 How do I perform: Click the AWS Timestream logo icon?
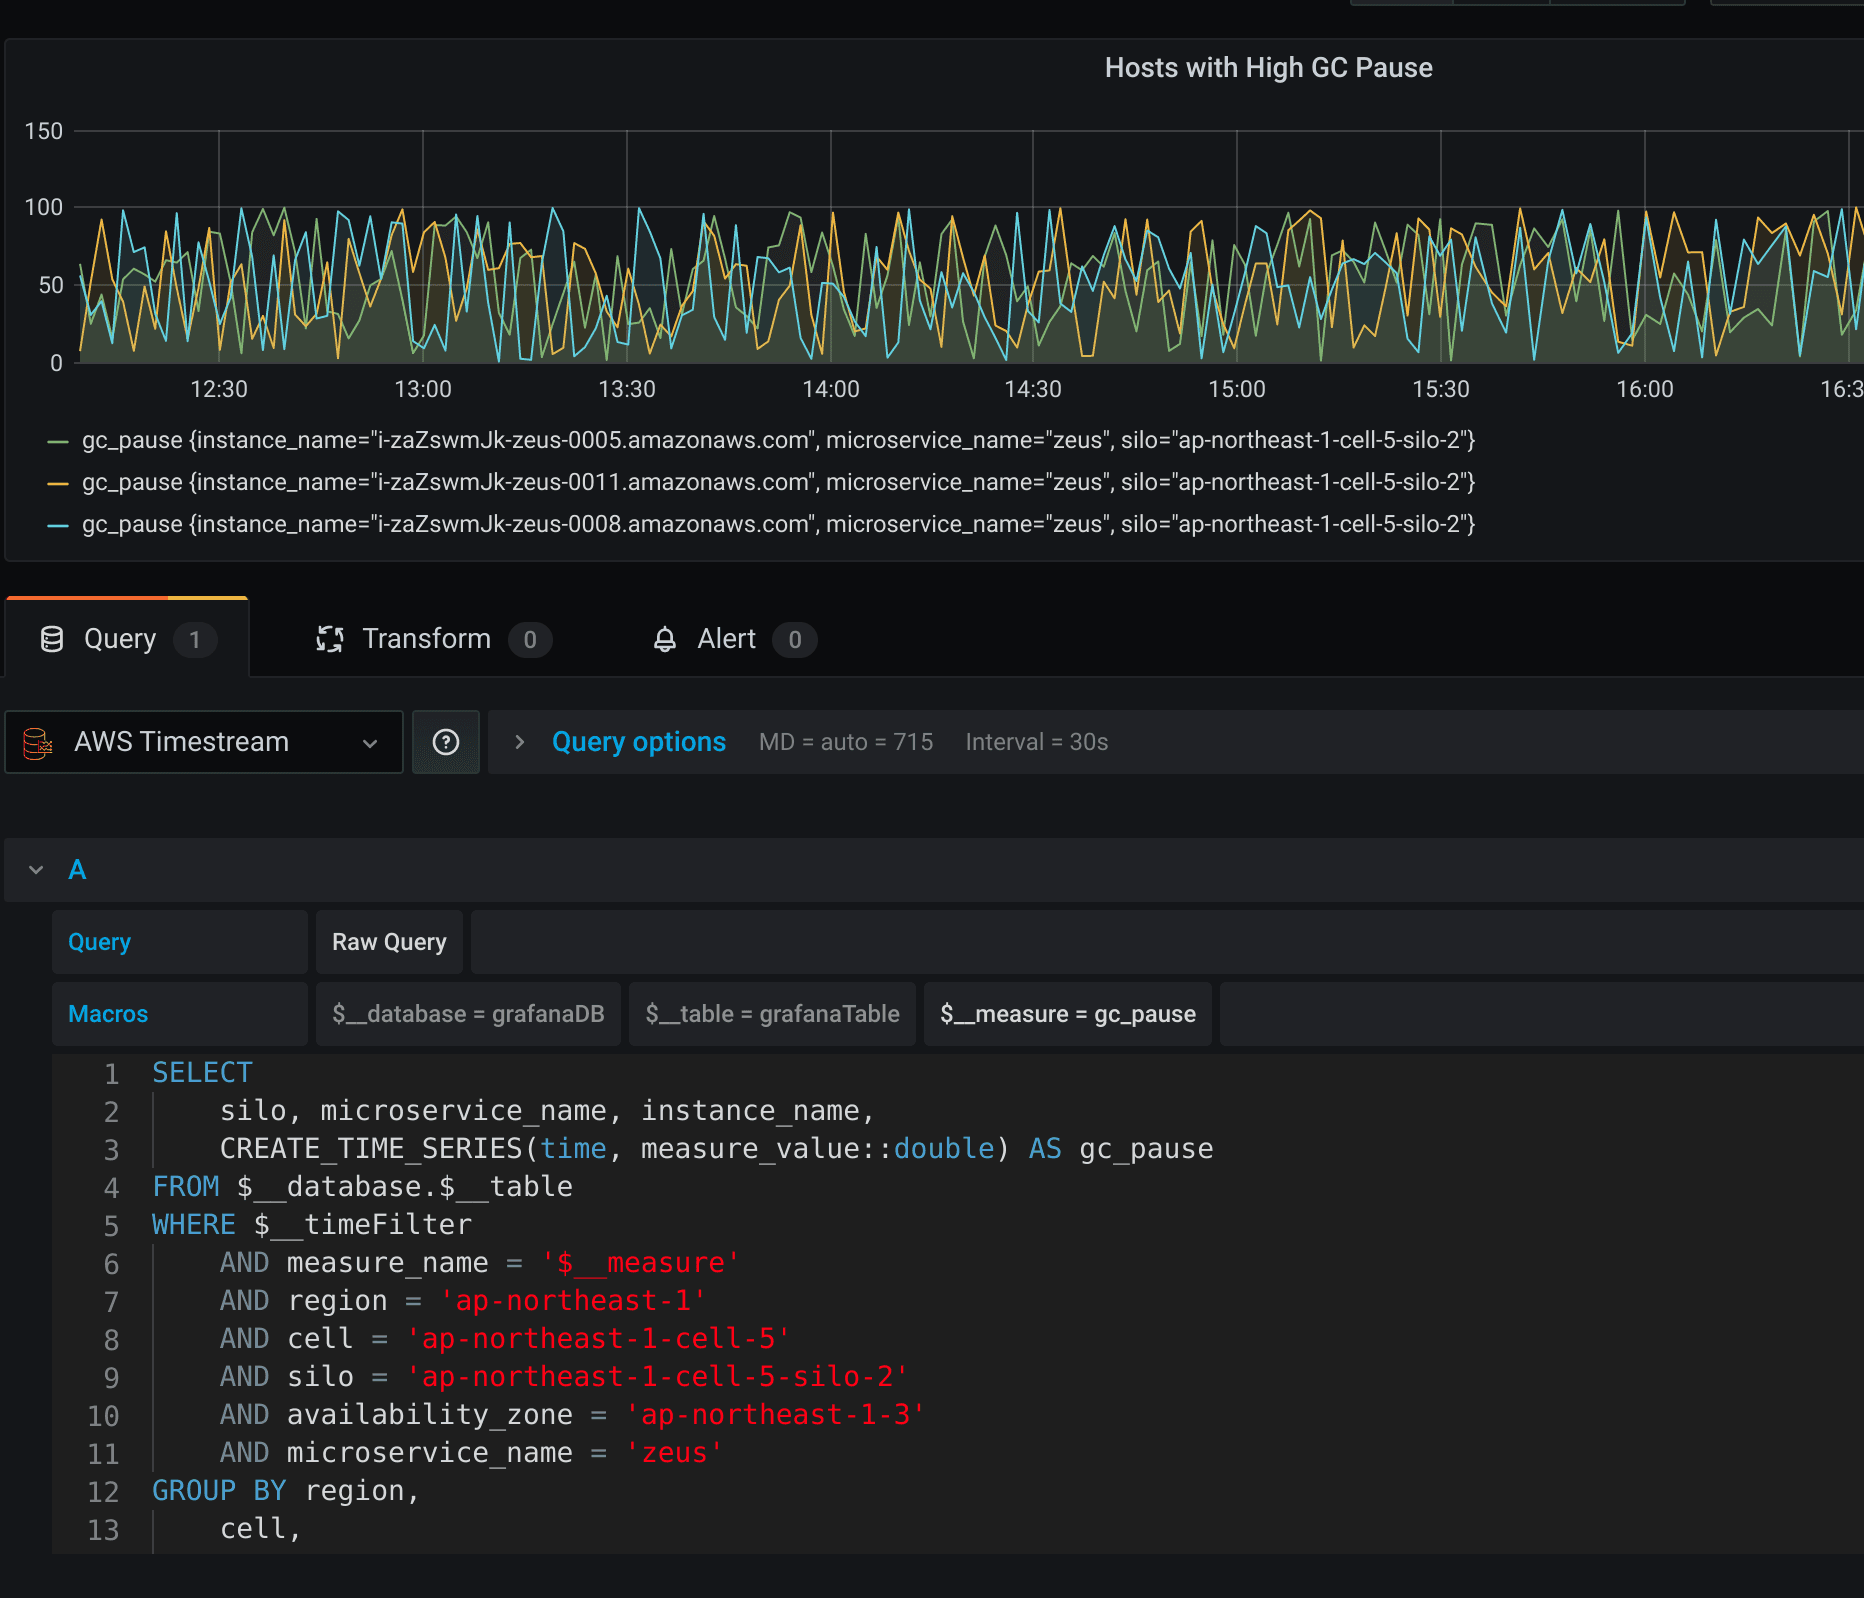pos(38,742)
